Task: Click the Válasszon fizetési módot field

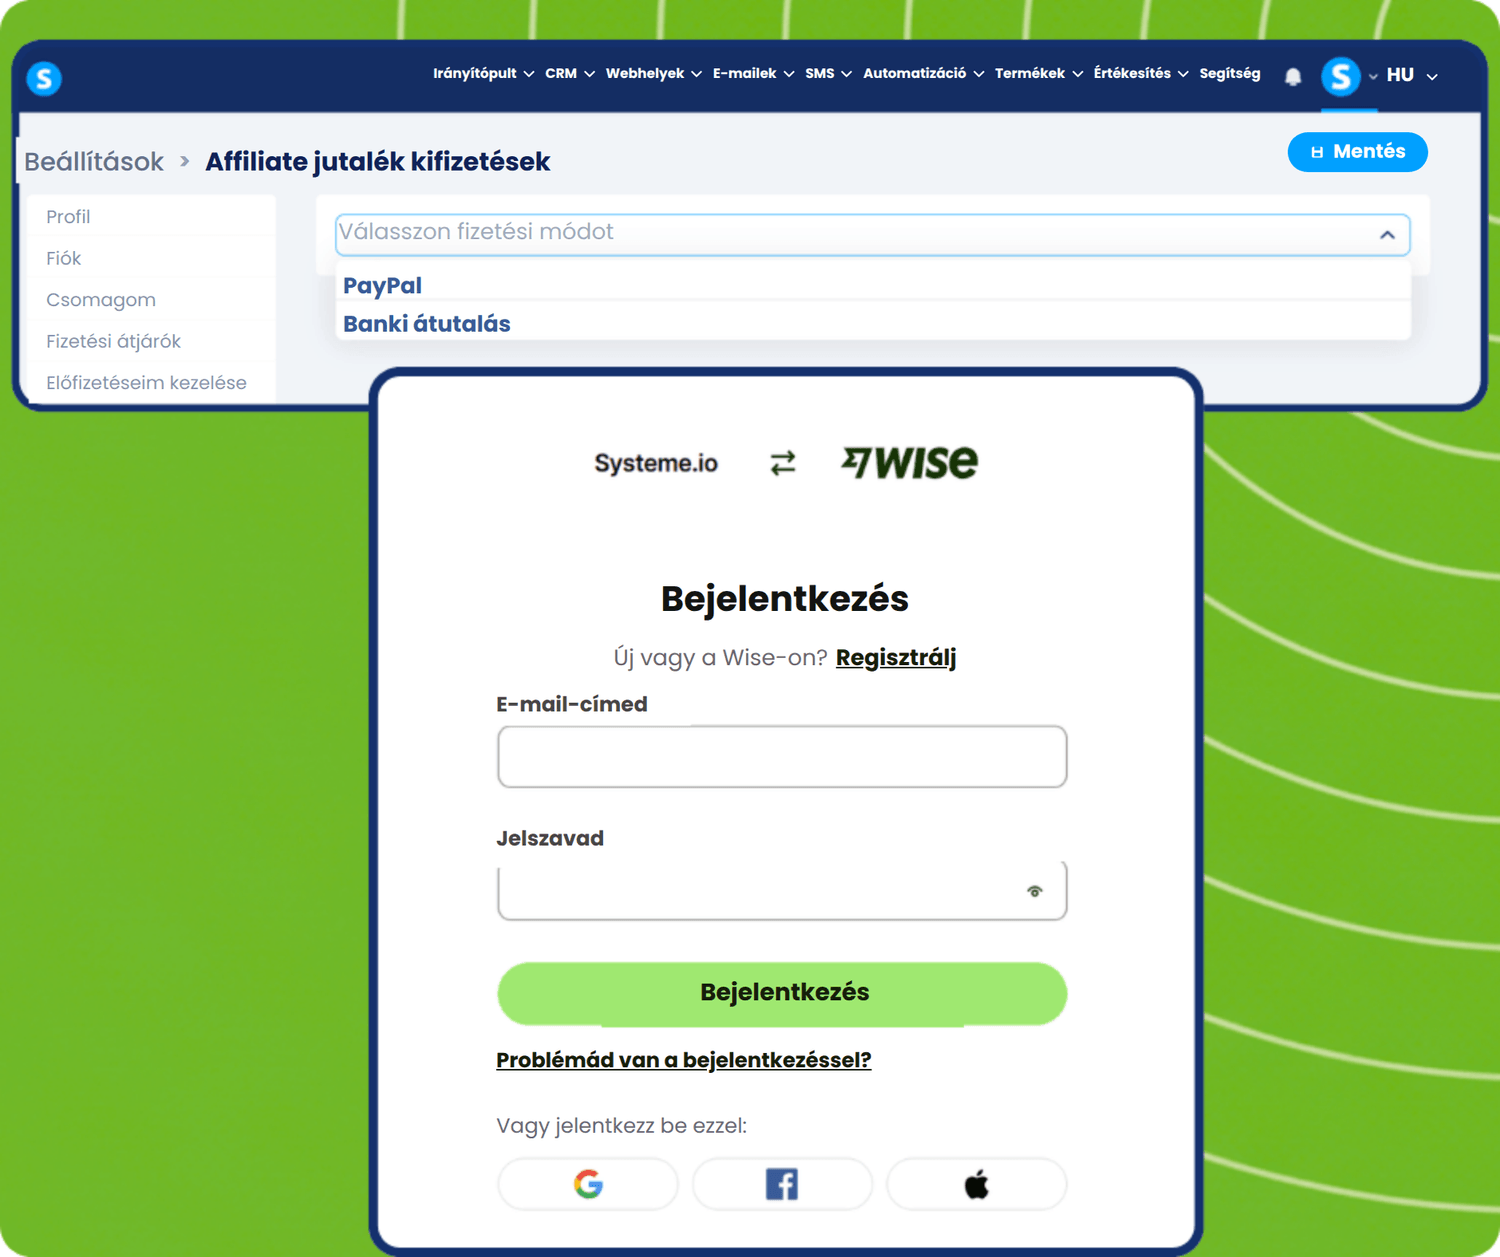Action: 872,234
